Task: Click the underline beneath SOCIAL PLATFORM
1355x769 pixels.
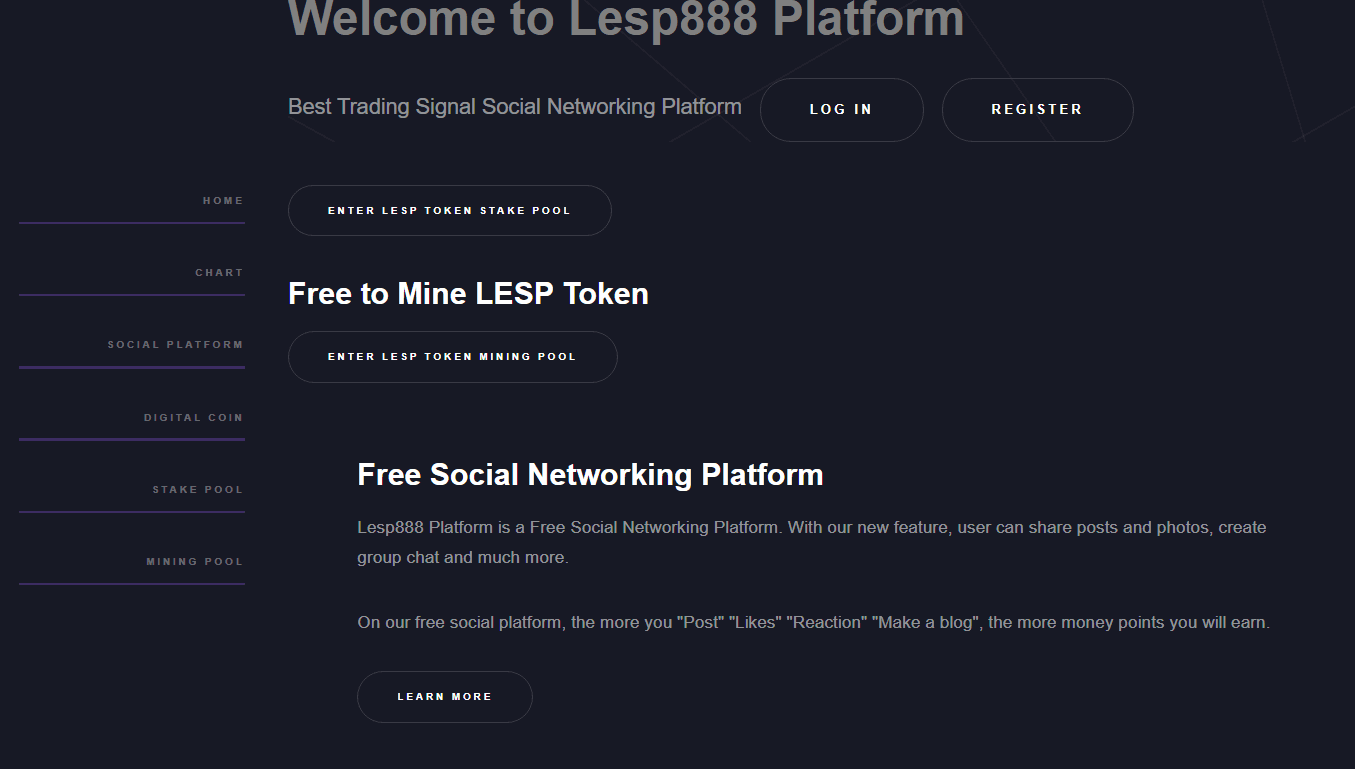Action: click(x=131, y=369)
